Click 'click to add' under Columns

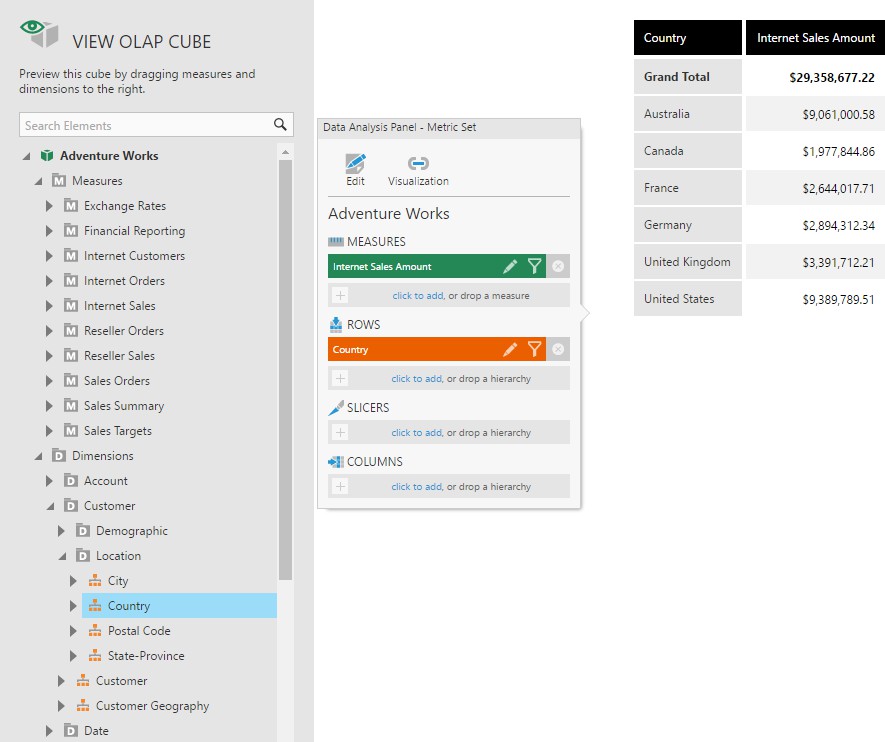click(416, 487)
